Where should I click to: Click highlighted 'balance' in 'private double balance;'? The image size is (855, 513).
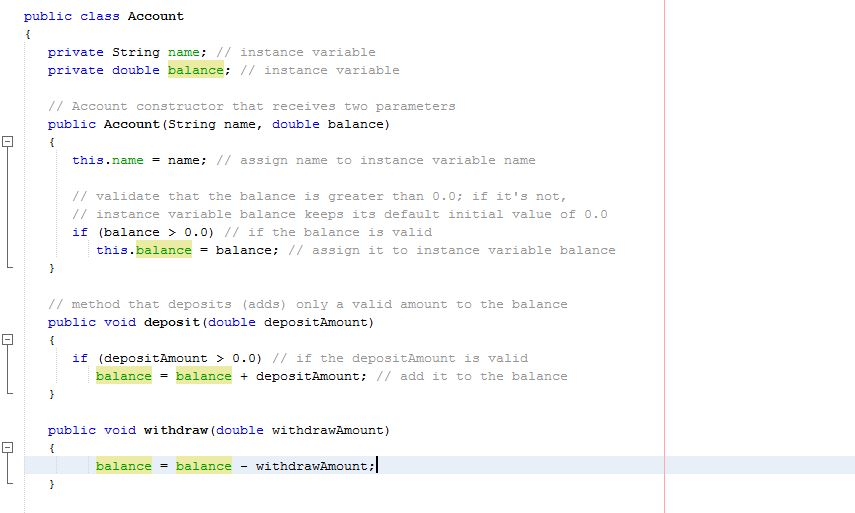click(x=196, y=70)
